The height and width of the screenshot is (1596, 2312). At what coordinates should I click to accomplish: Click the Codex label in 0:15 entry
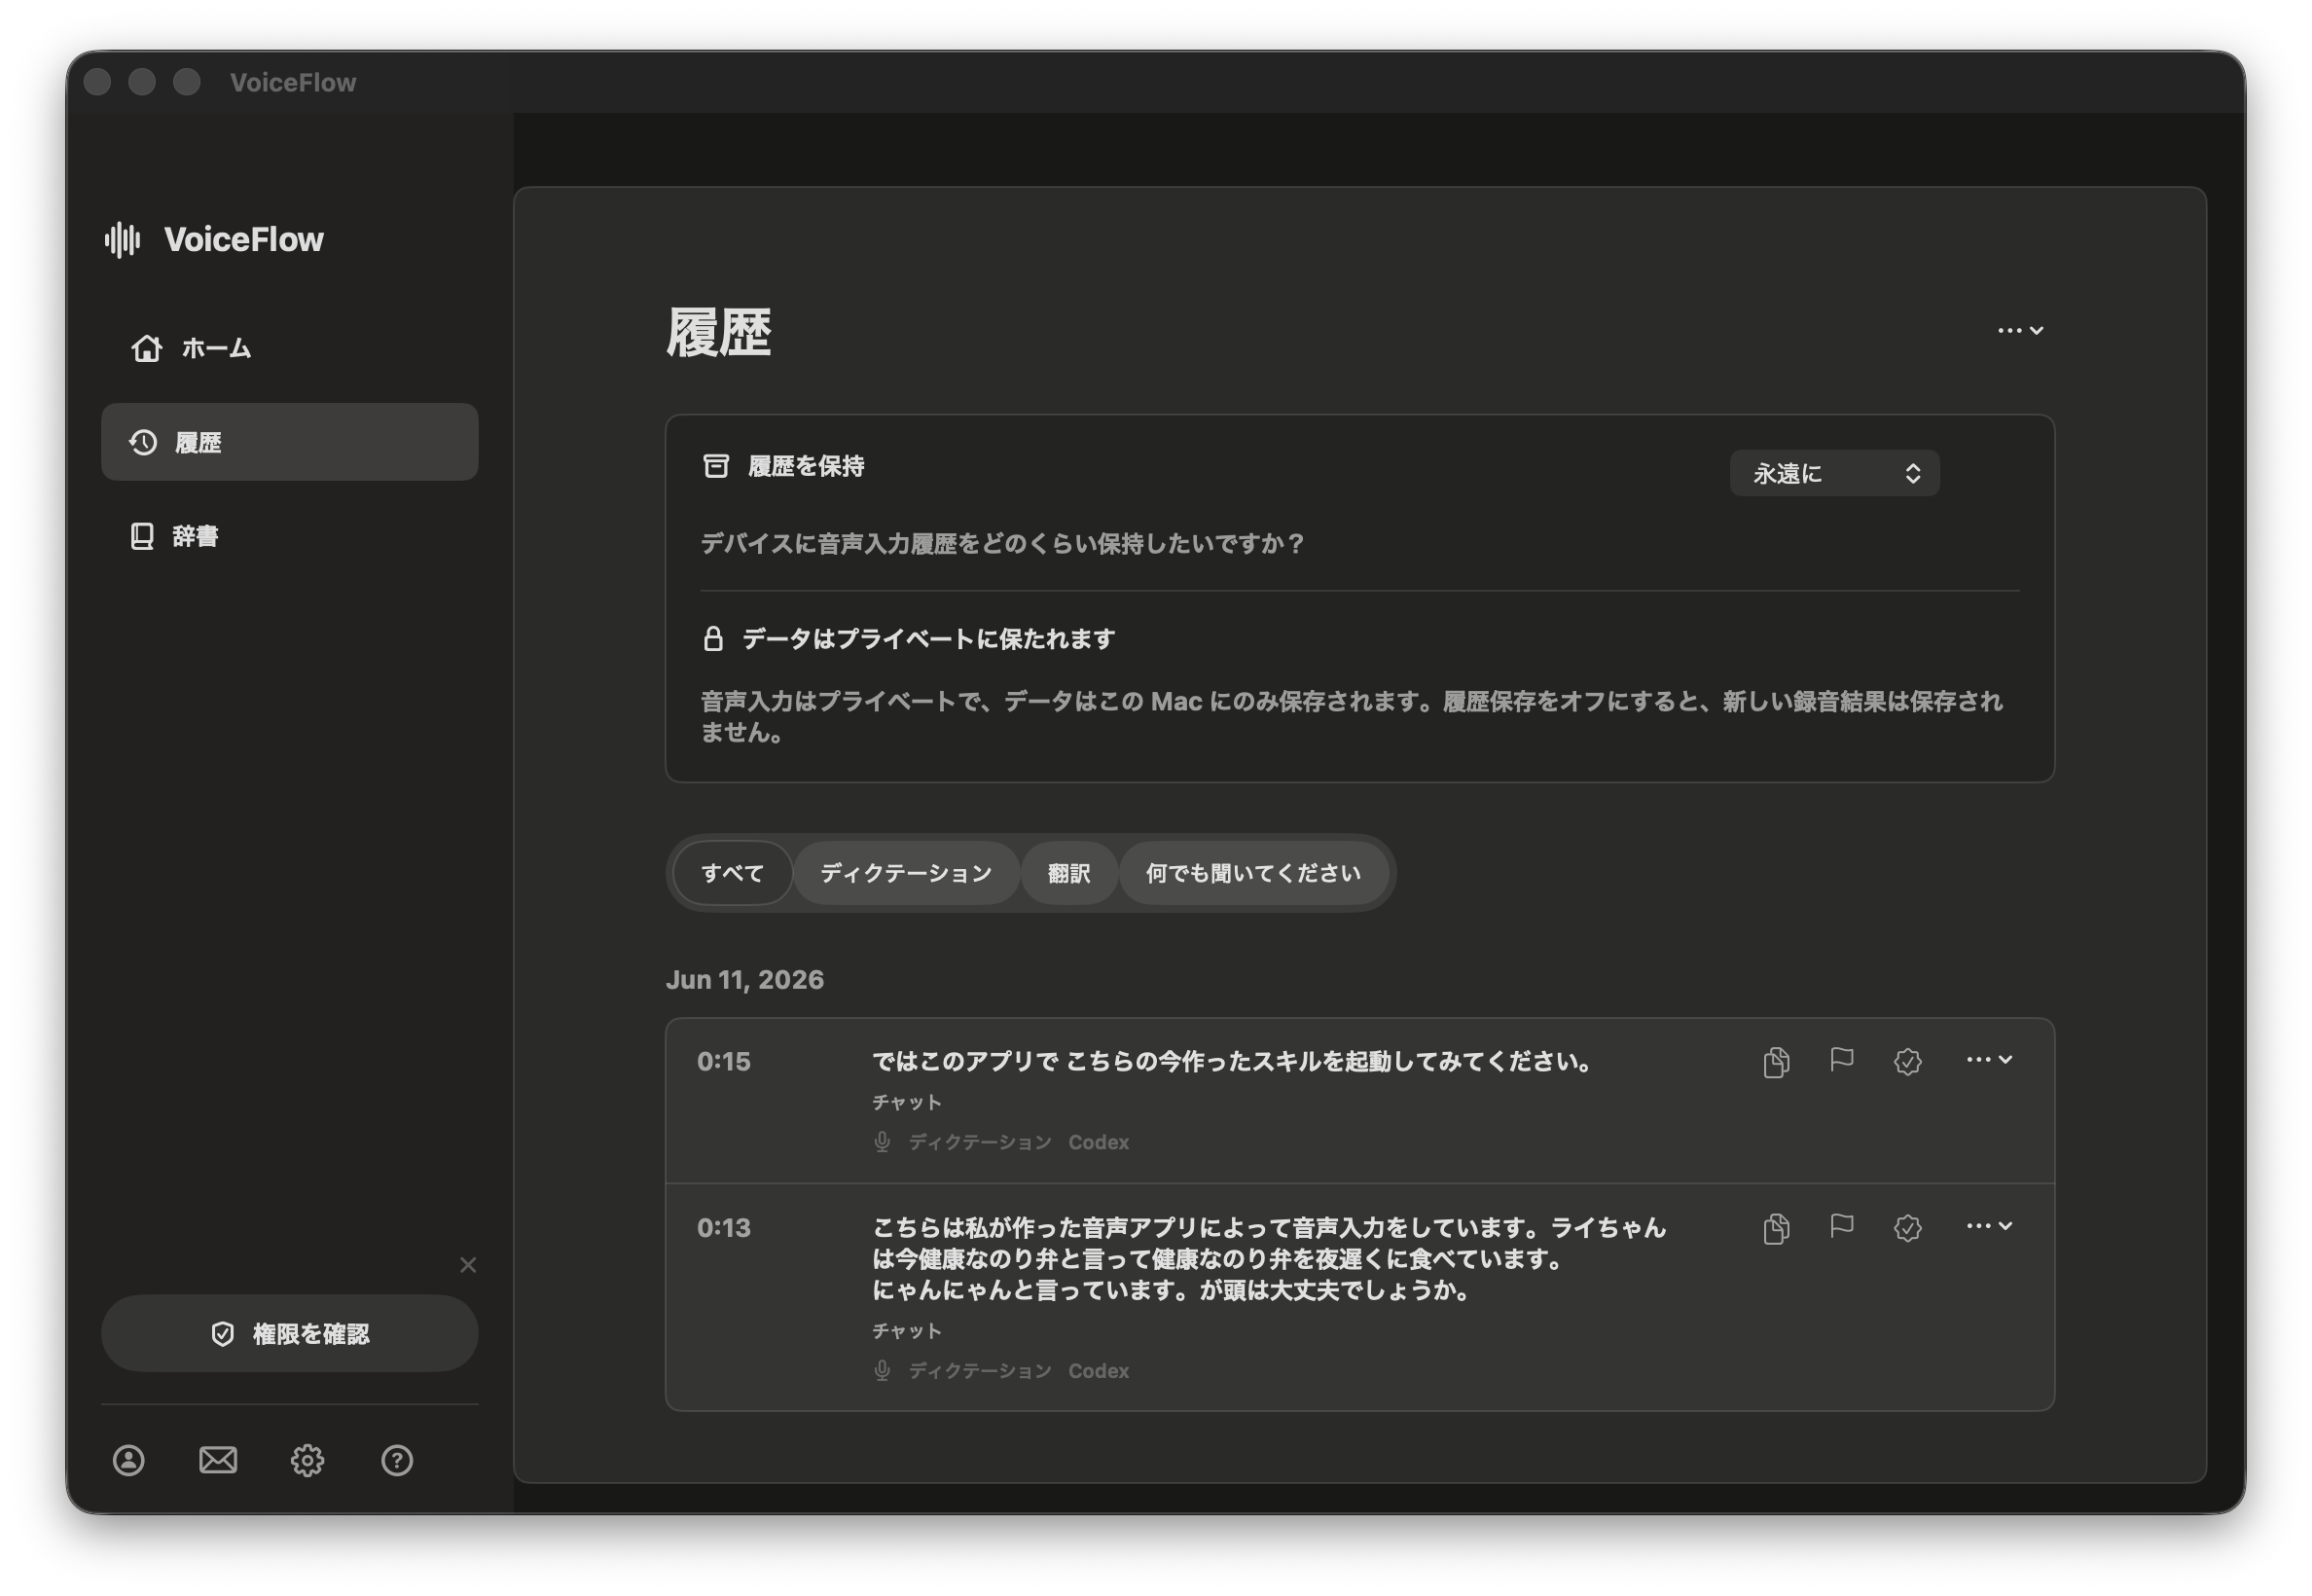click(x=1098, y=1141)
